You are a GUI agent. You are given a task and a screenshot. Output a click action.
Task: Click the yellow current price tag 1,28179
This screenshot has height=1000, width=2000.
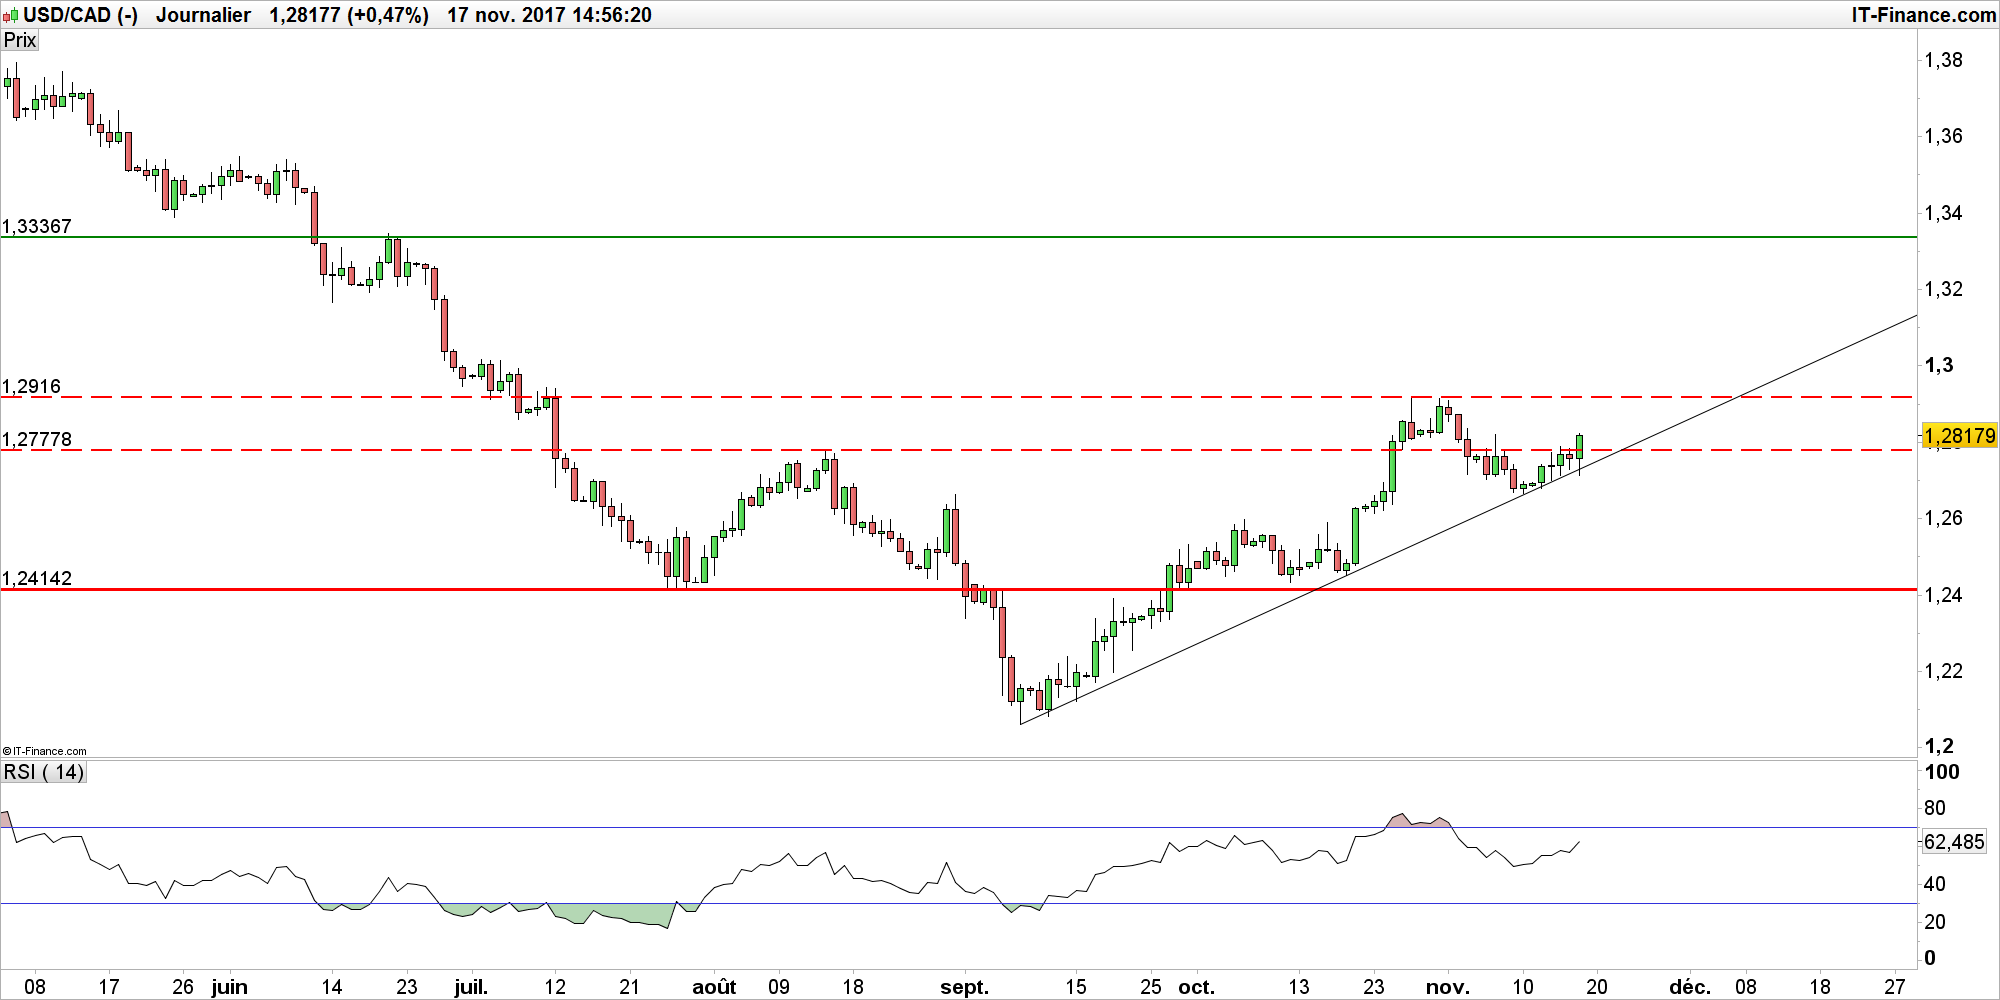tap(1959, 436)
